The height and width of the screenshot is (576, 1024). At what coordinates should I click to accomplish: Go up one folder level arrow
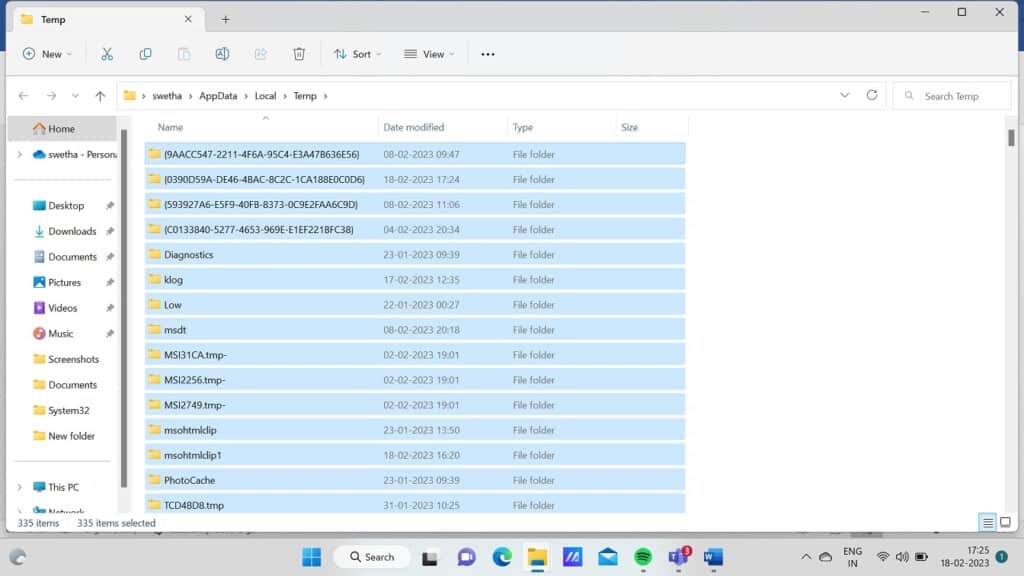pyautogui.click(x=100, y=96)
